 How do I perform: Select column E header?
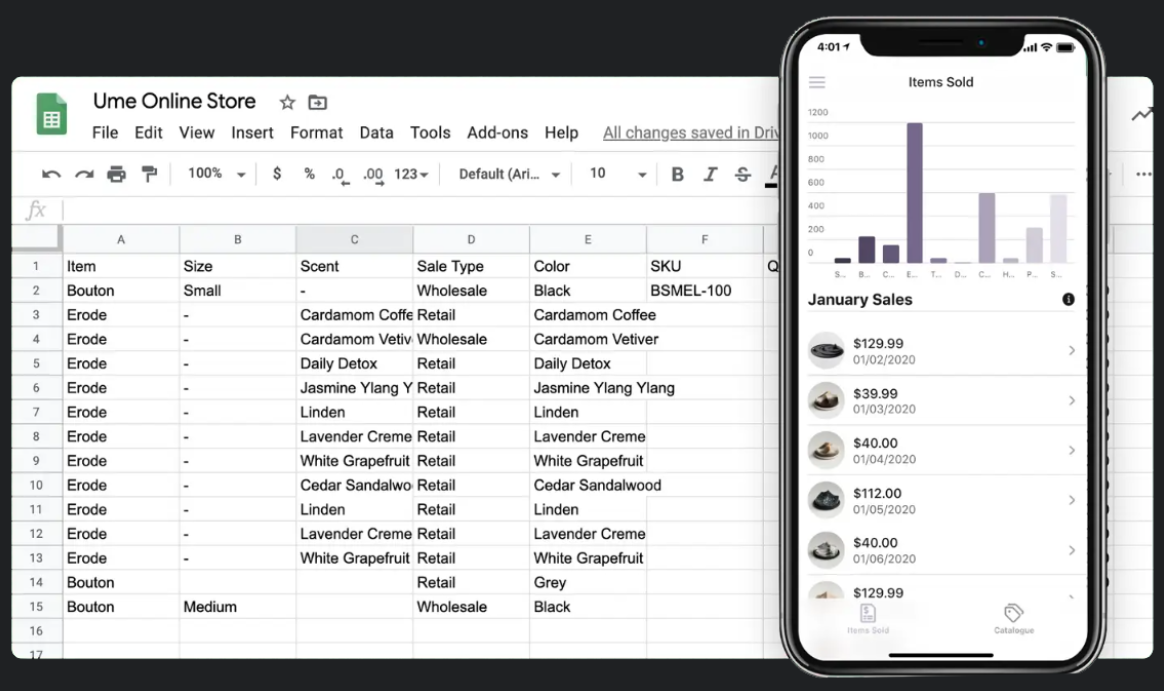pyautogui.click(x=588, y=240)
